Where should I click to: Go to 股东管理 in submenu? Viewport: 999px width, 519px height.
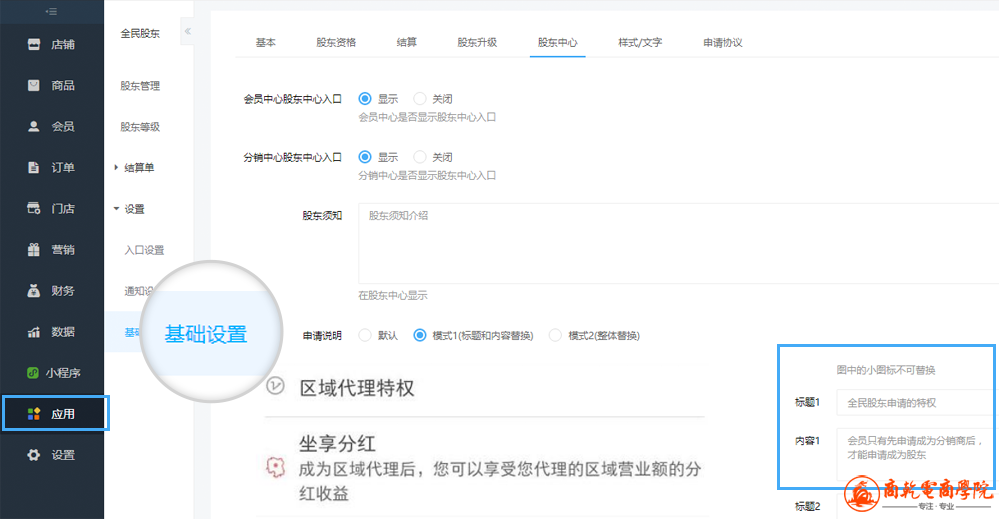pyautogui.click(x=140, y=86)
